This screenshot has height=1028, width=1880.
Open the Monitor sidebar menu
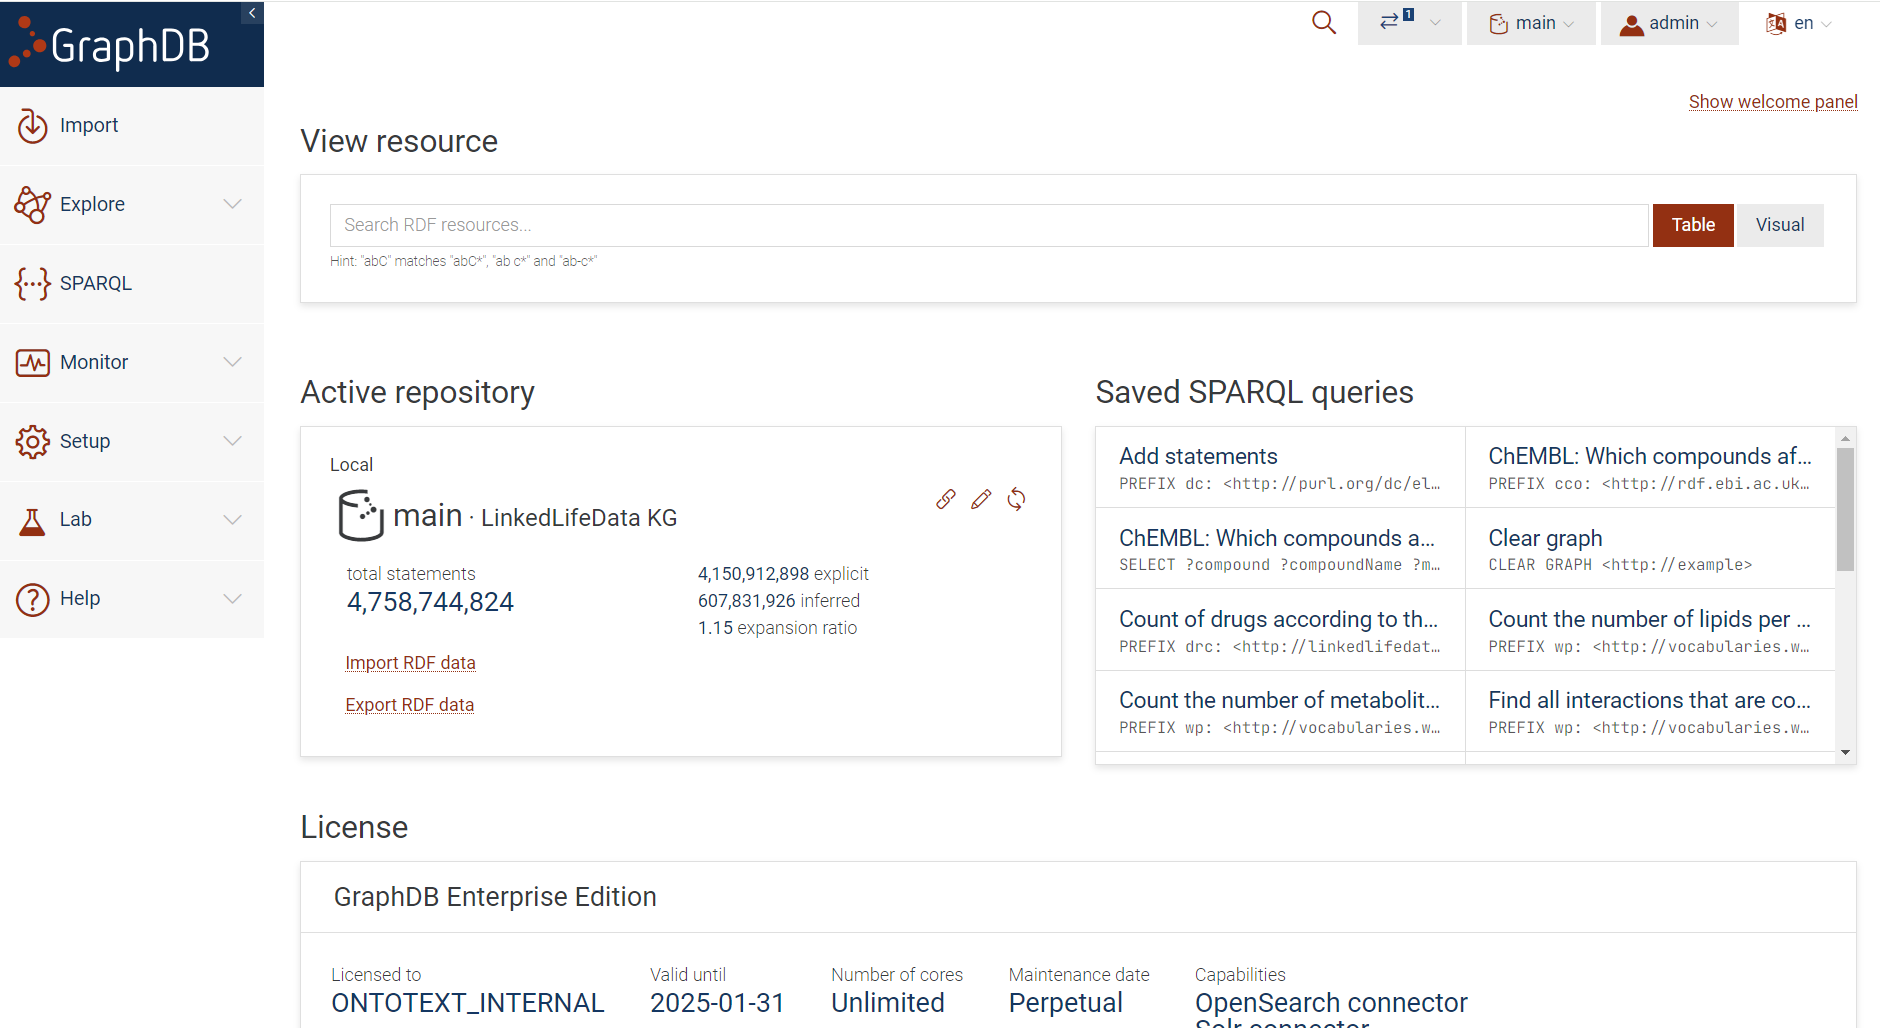coord(132,362)
